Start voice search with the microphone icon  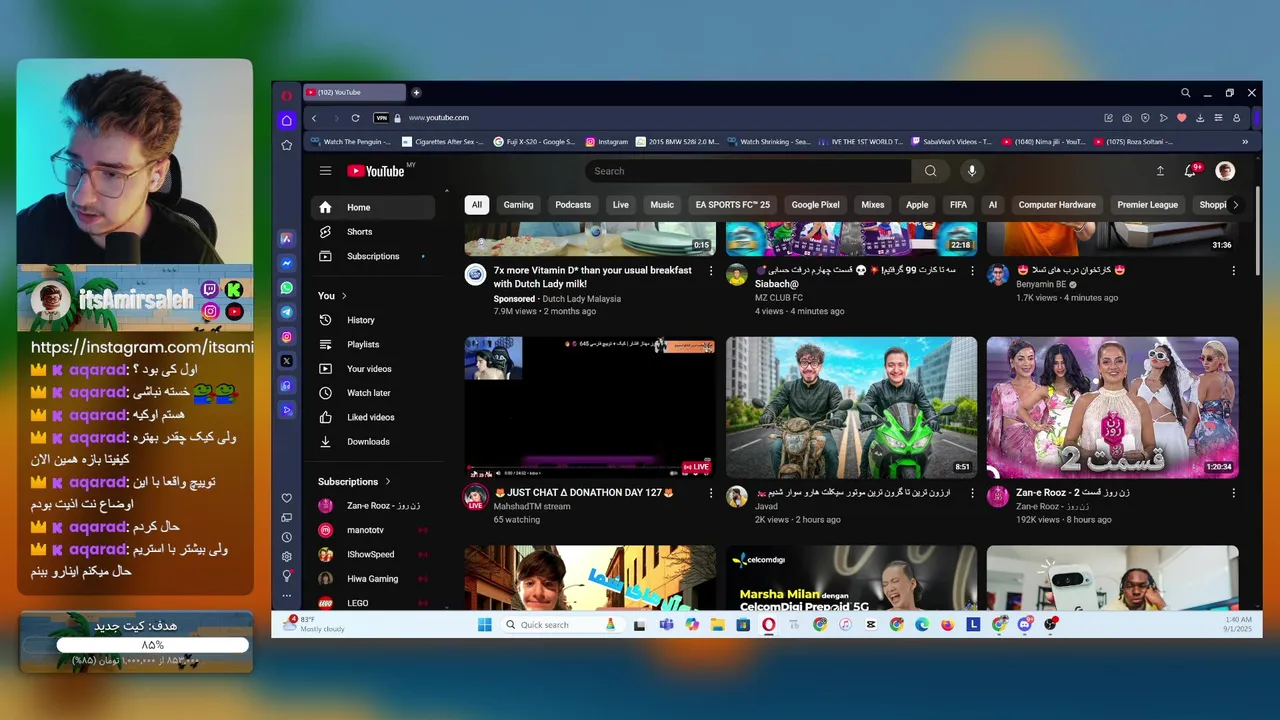coord(971,171)
